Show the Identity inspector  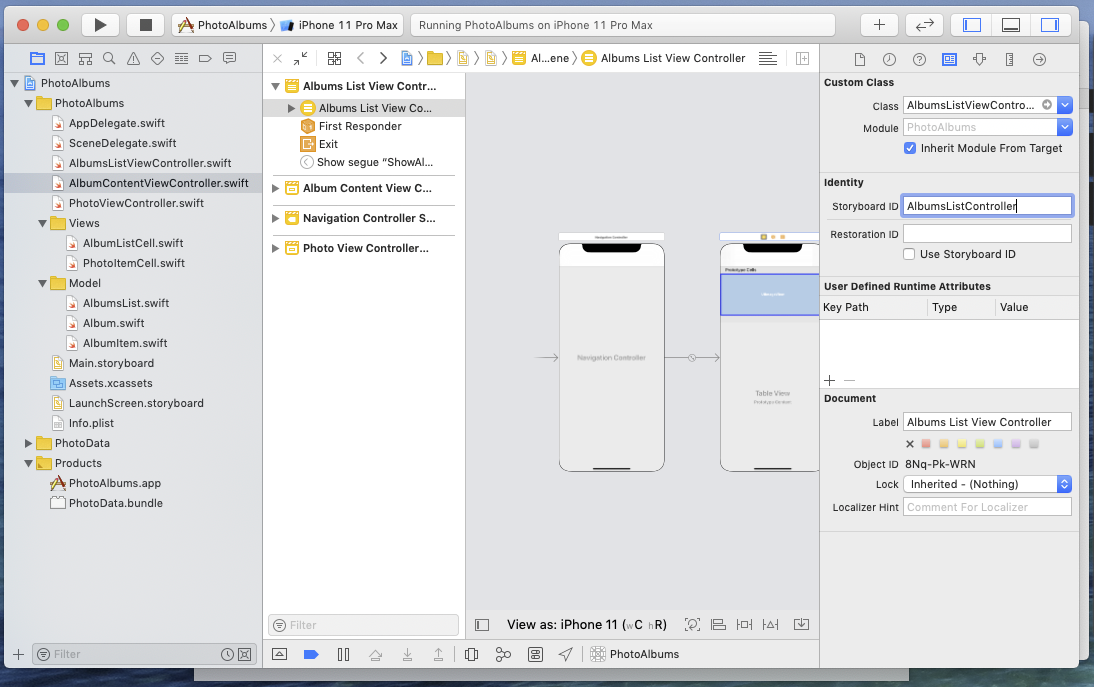[x=950, y=59]
